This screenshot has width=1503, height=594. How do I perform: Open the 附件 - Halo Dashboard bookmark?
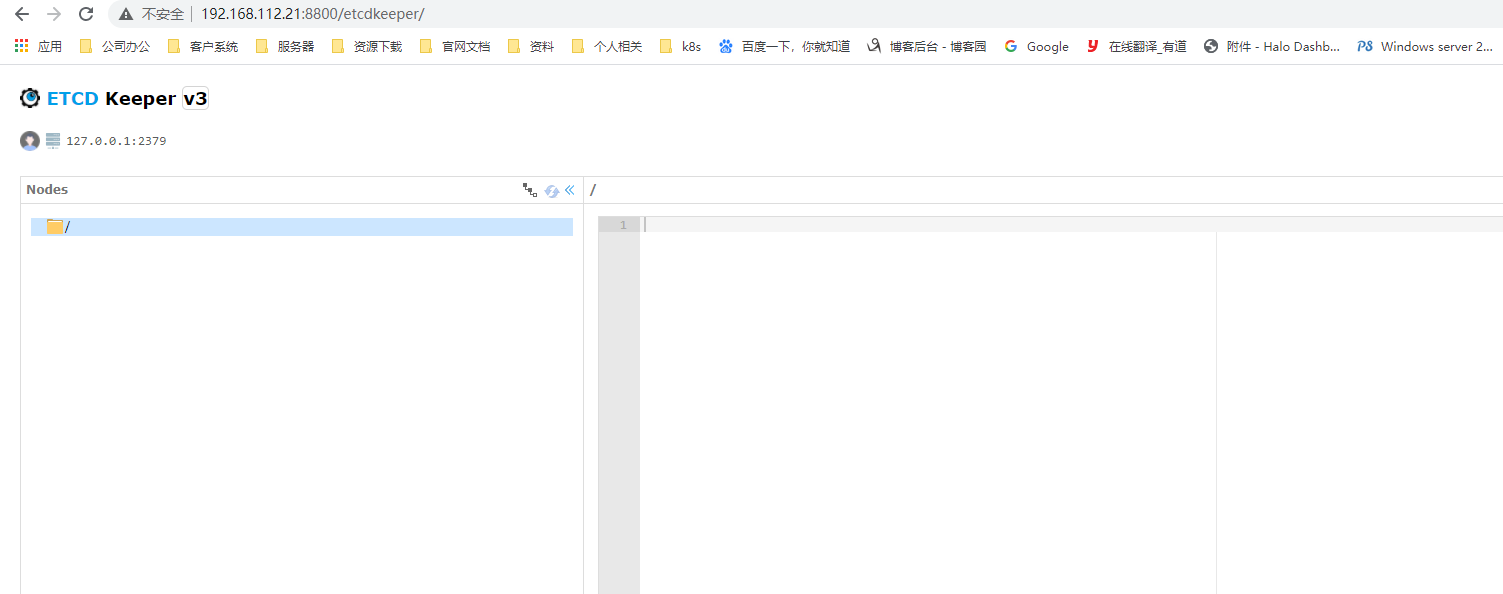1272,46
